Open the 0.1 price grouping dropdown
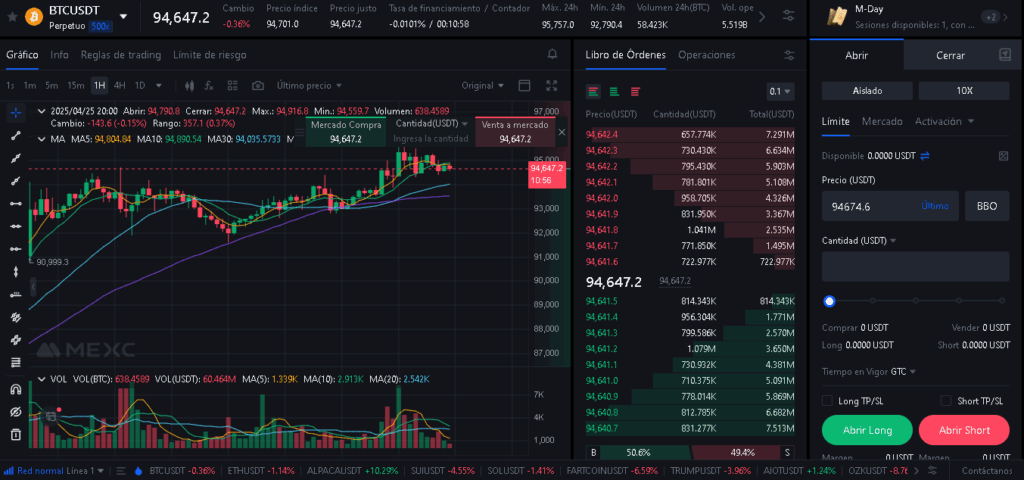The image size is (1024, 480). [x=780, y=91]
